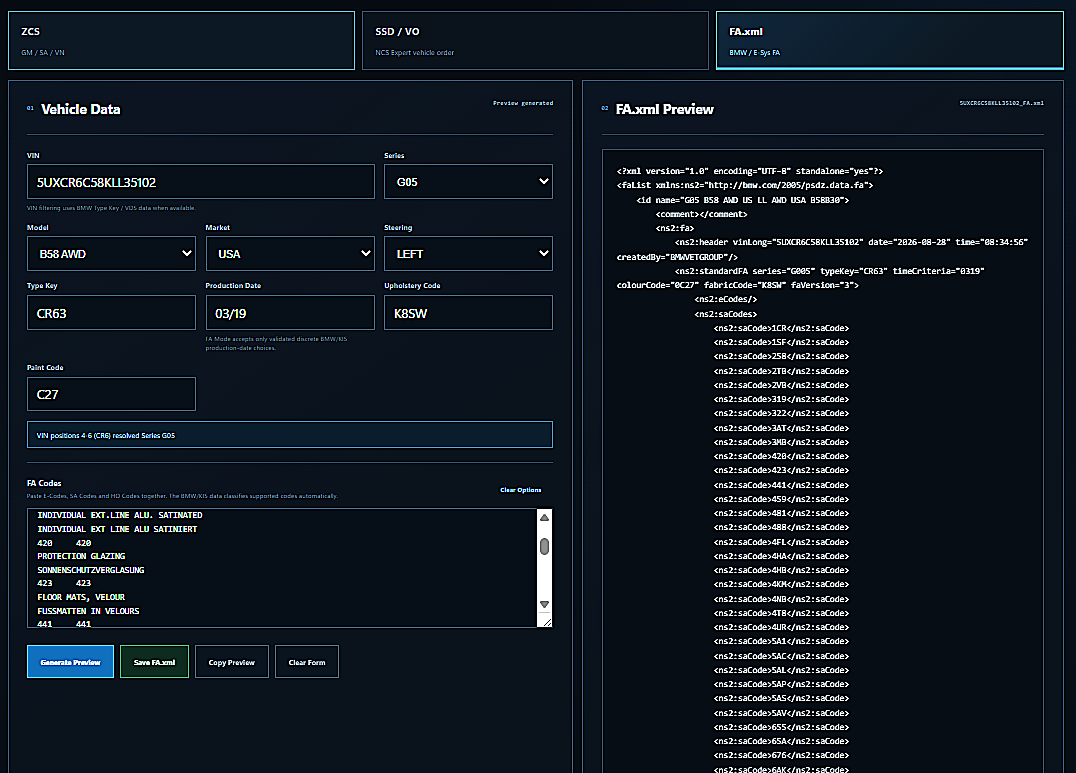The width and height of the screenshot is (1076, 773).
Task: Click the saCode 420 line in preview
Action: pyautogui.click(x=781, y=456)
